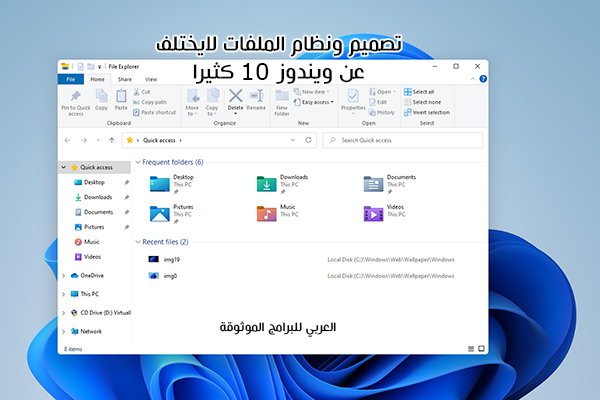600x400 pixels.
Task: Click the Pin to Quick access icon
Action: coord(75,96)
